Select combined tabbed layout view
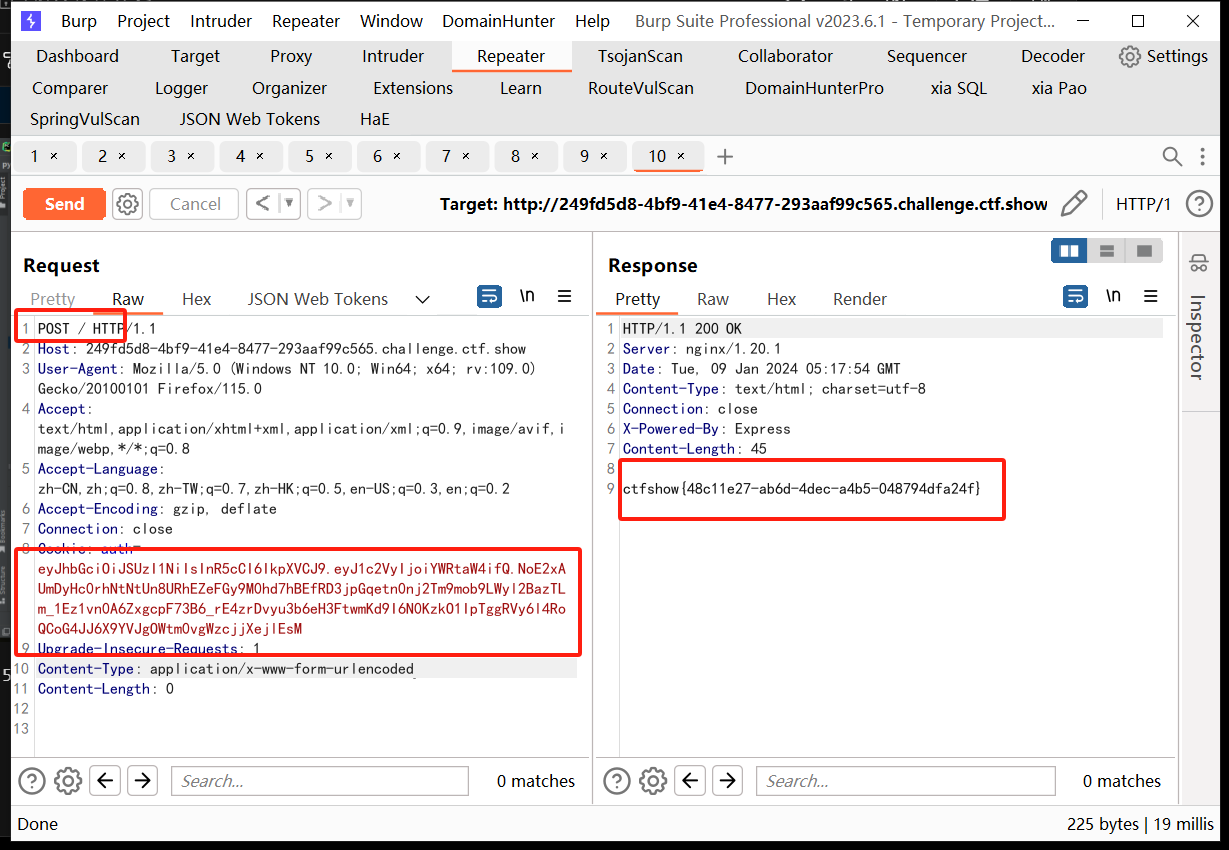The width and height of the screenshot is (1229, 850). point(1145,250)
